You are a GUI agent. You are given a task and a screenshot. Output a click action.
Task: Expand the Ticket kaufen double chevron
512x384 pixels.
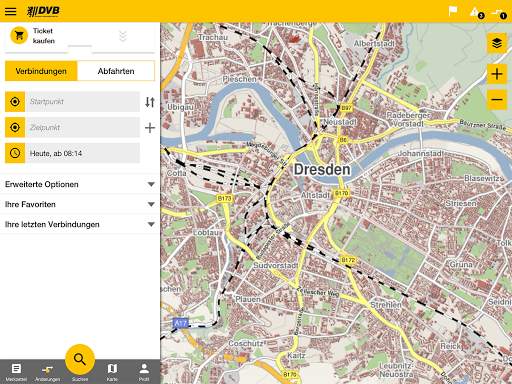coord(123,36)
